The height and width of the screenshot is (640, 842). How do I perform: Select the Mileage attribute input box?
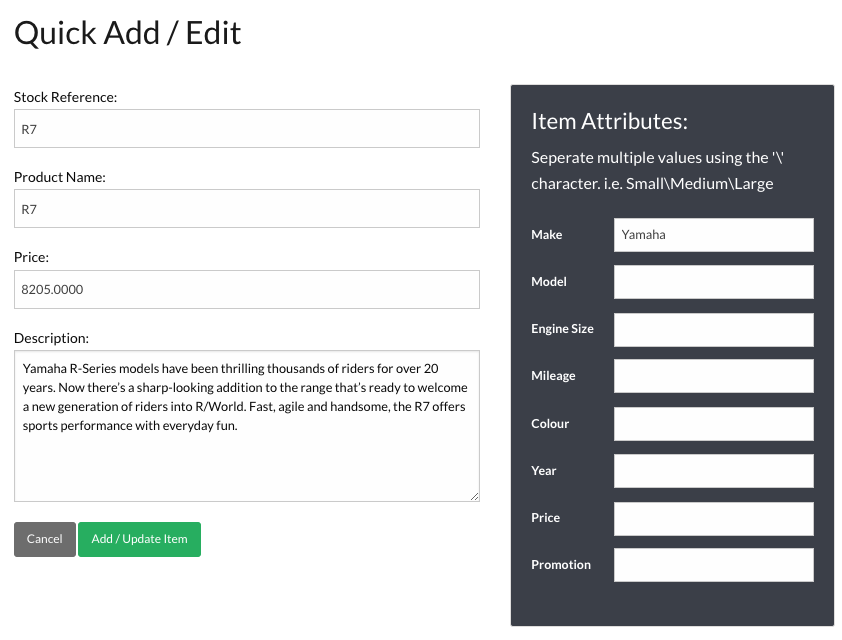tap(713, 376)
